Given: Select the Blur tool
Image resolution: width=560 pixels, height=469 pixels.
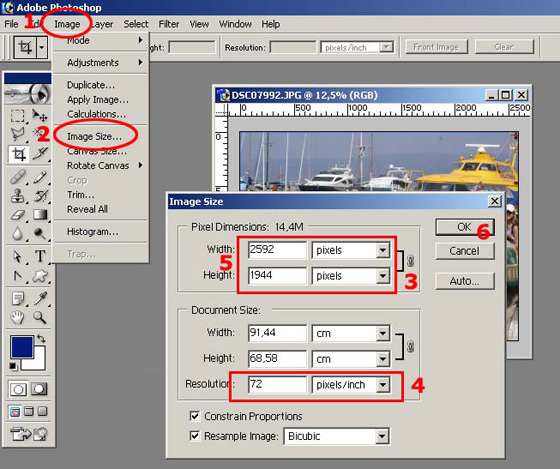Looking at the screenshot, I should (17, 234).
